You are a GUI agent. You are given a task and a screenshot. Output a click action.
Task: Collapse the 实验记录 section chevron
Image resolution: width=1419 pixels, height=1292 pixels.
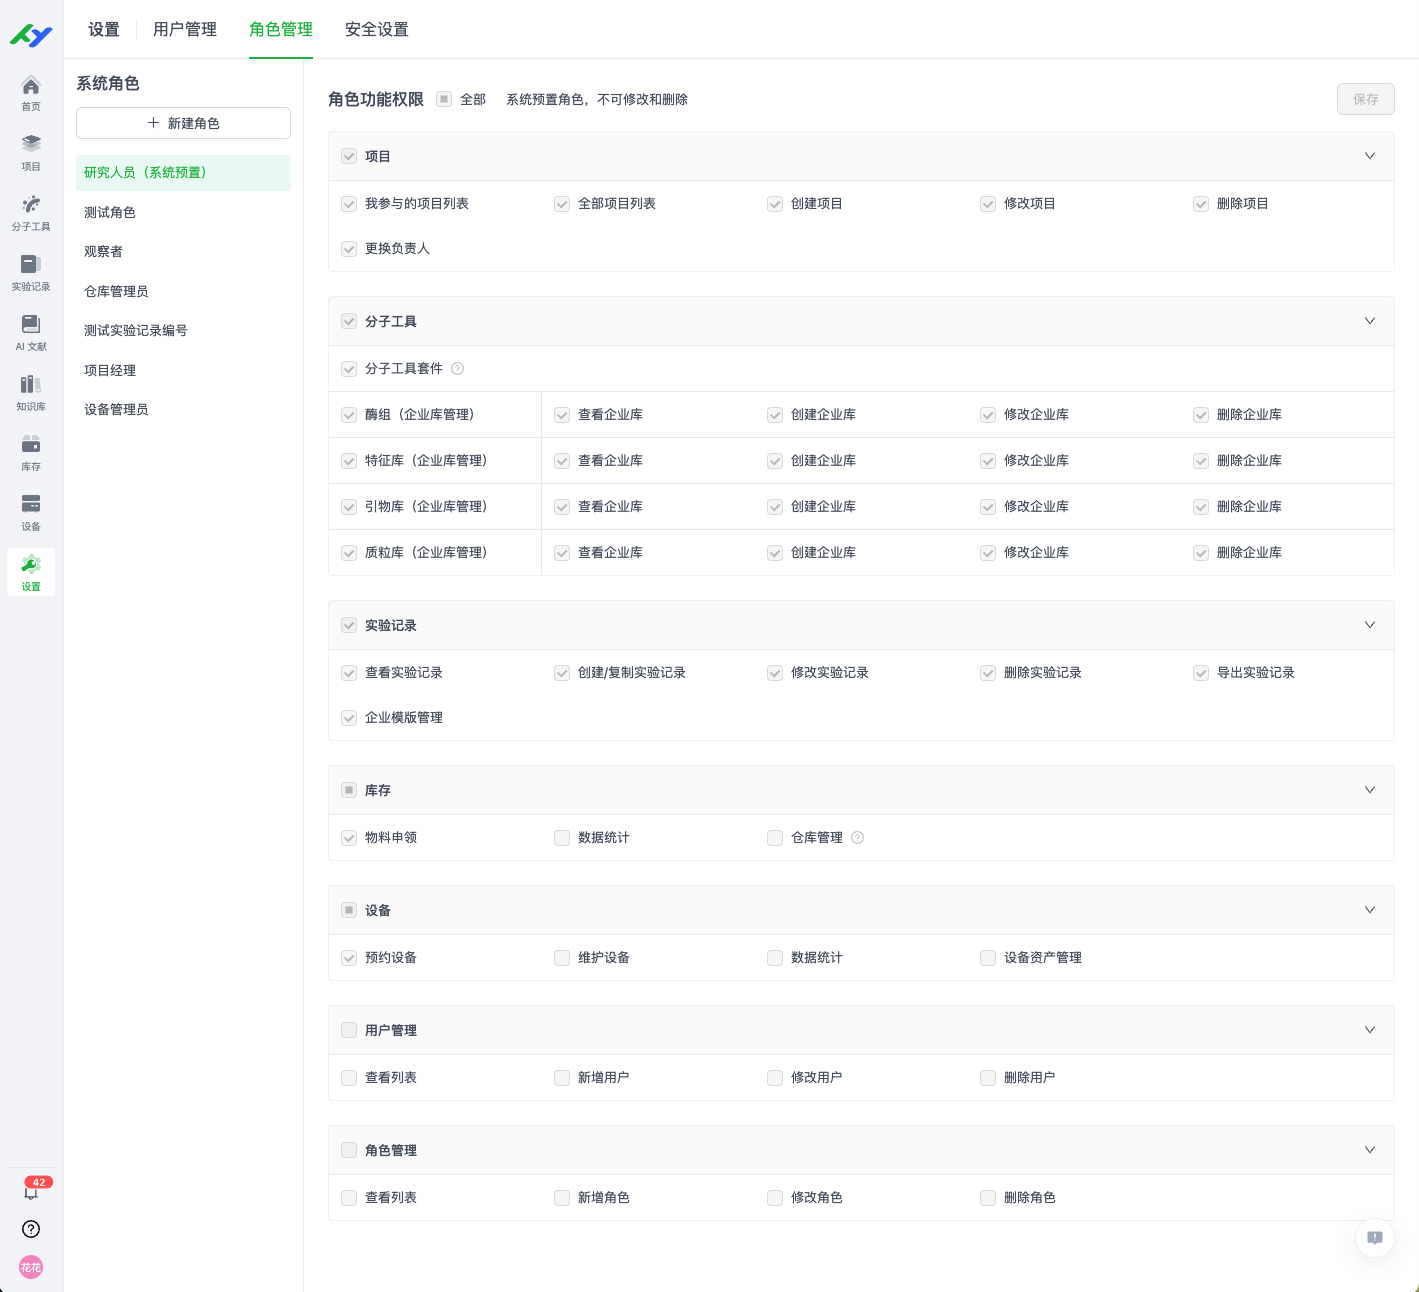tap(1369, 625)
